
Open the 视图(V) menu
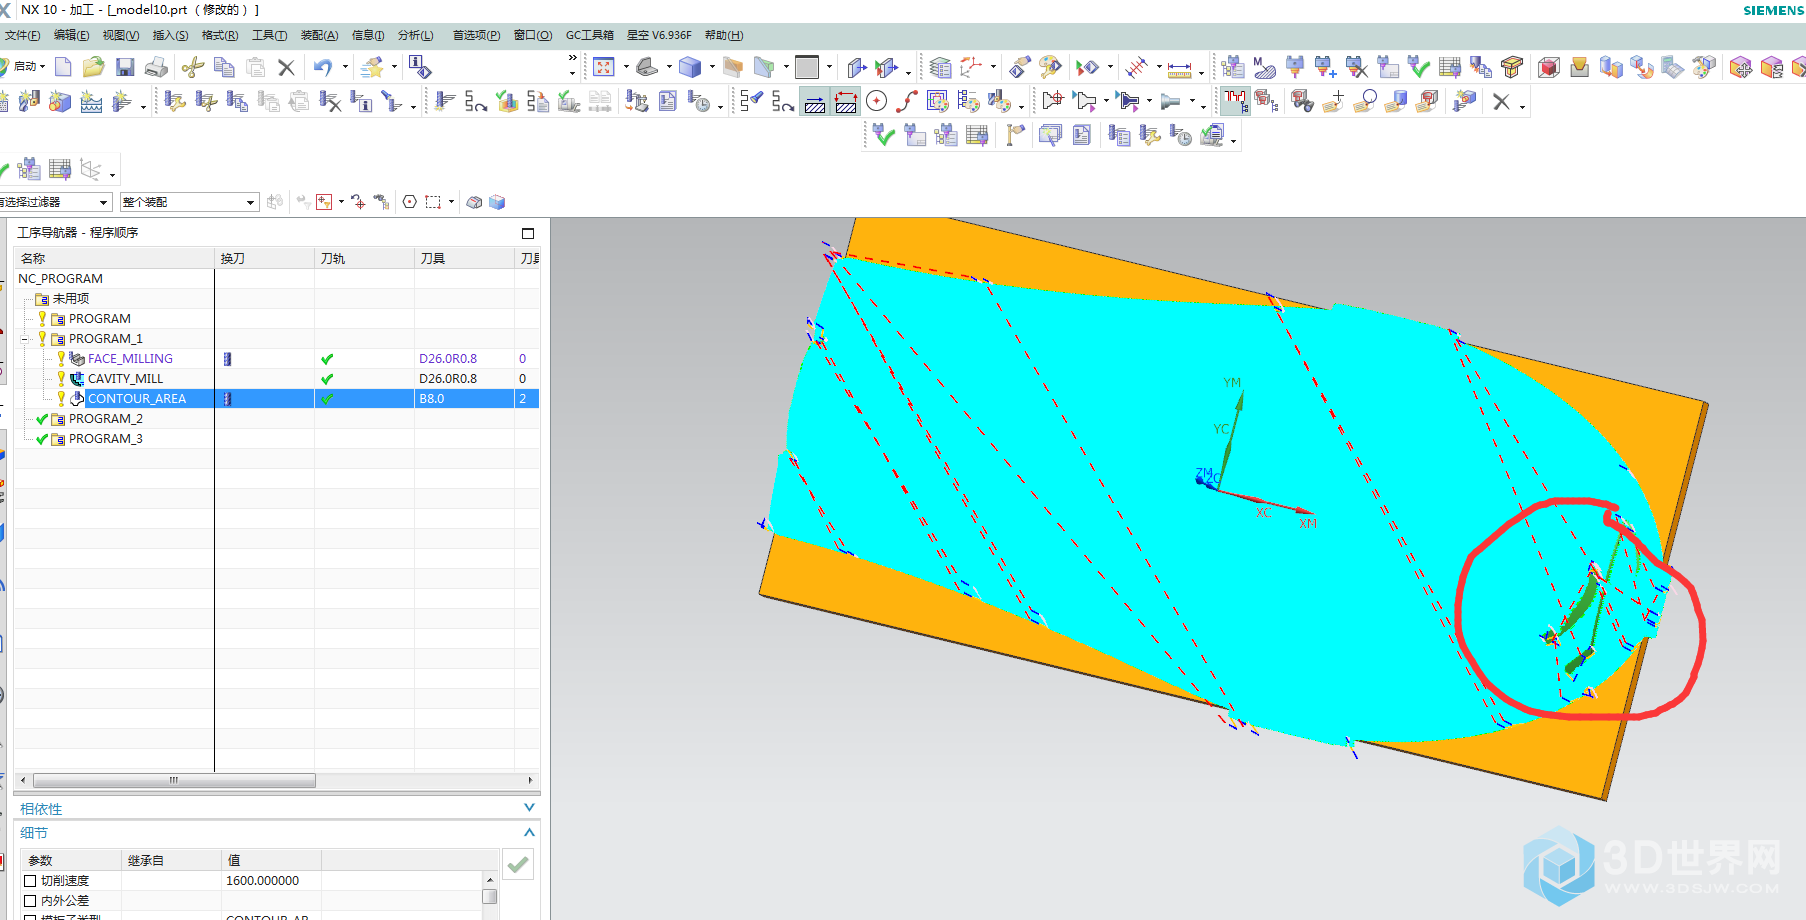point(121,35)
